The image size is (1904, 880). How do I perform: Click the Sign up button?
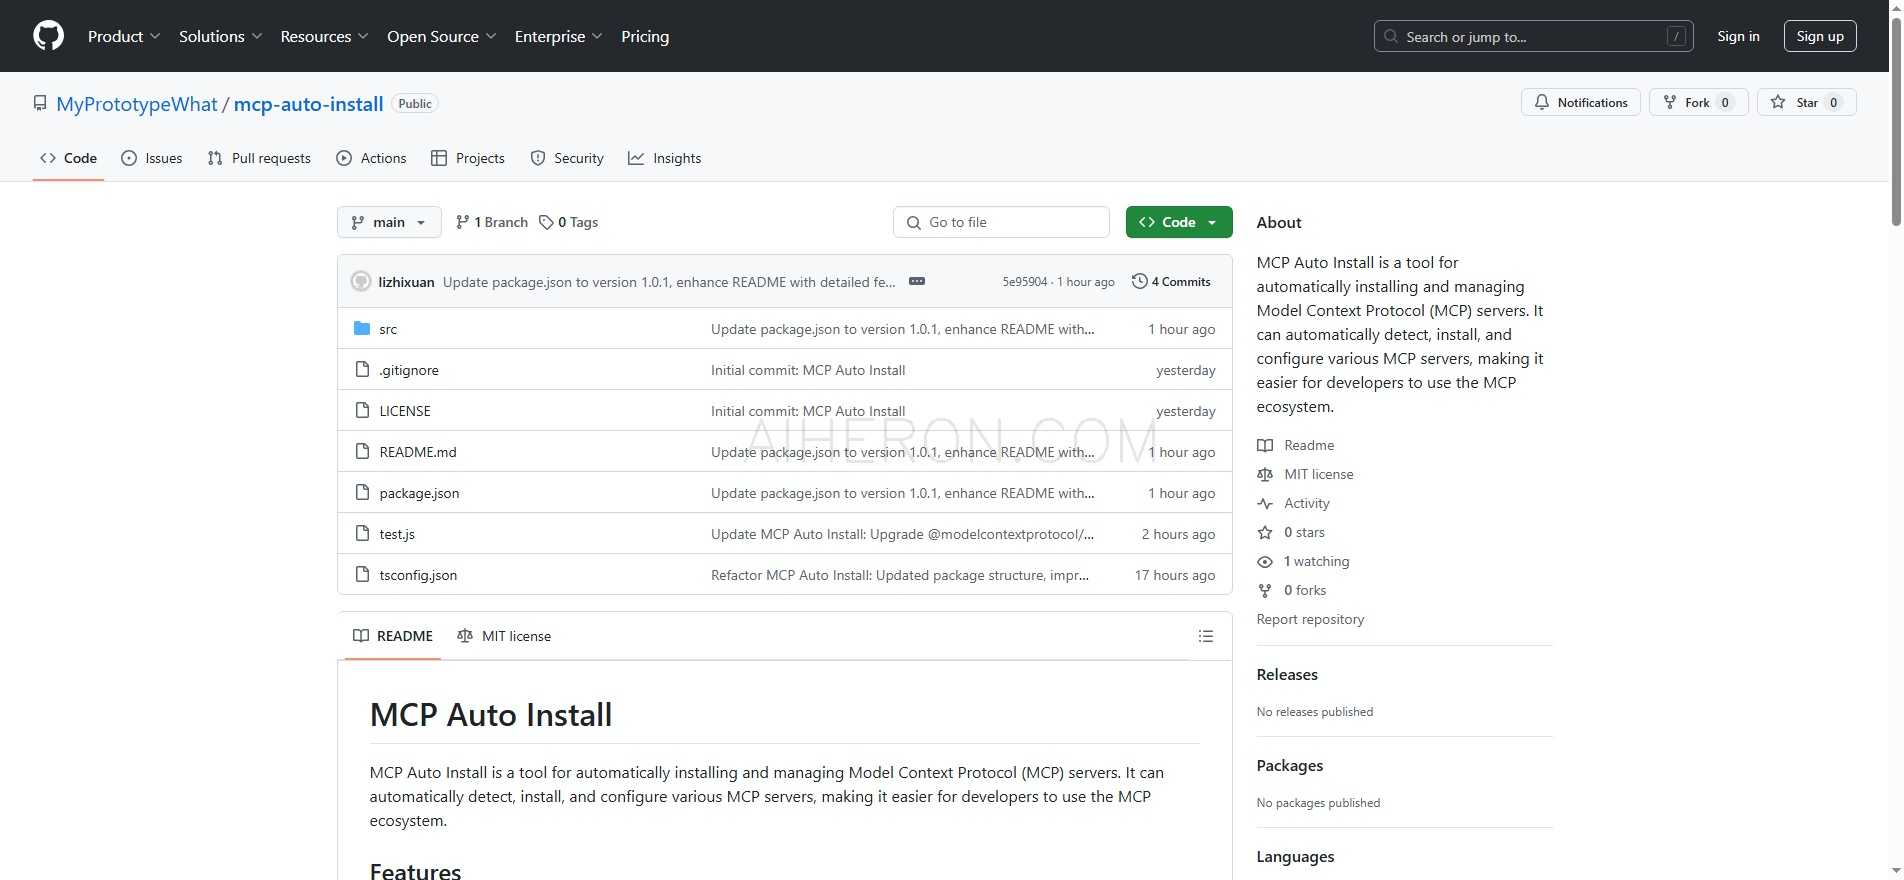point(1820,36)
